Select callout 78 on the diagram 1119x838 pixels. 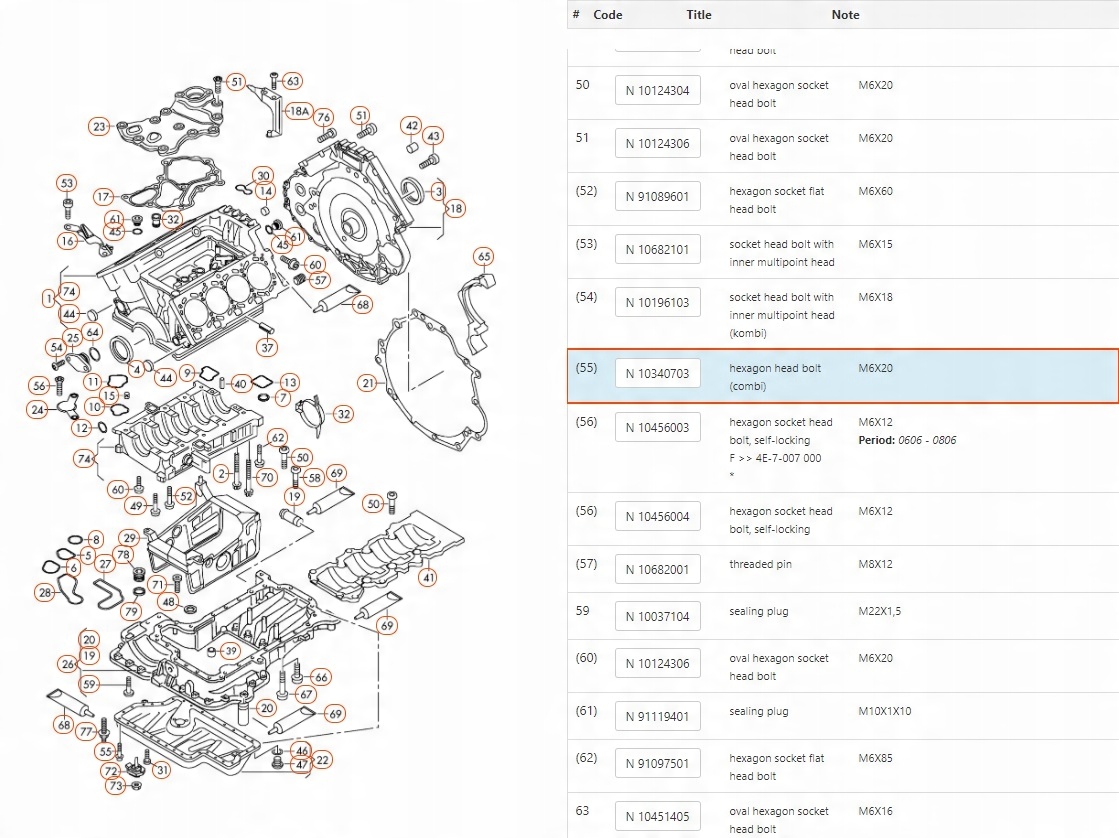tap(123, 555)
